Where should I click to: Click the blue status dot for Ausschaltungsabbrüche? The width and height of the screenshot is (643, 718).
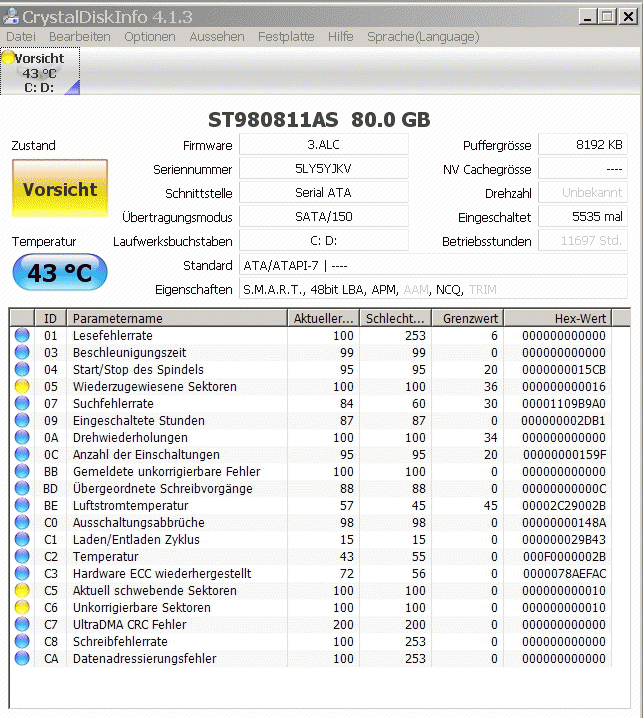coord(22,522)
